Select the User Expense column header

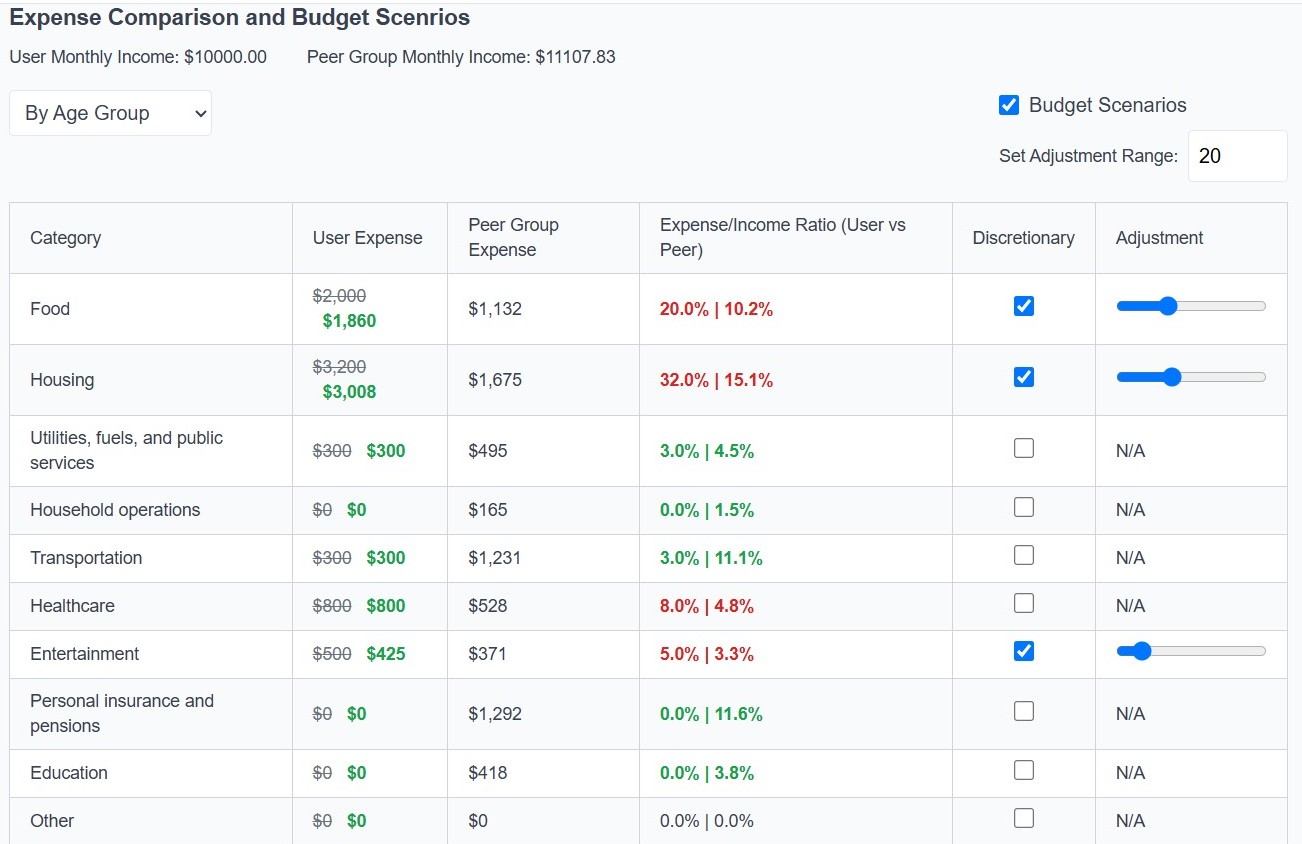coord(369,238)
